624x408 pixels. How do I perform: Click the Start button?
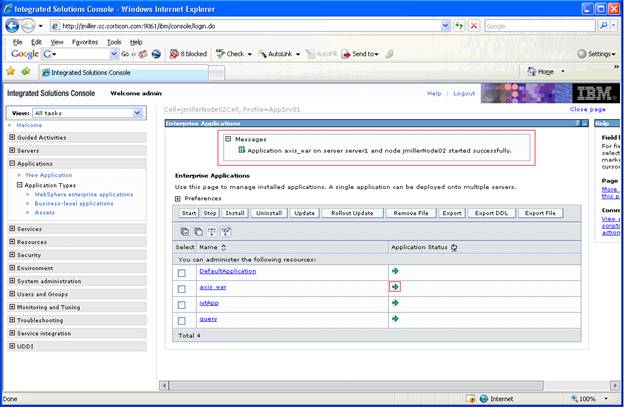coord(189,213)
